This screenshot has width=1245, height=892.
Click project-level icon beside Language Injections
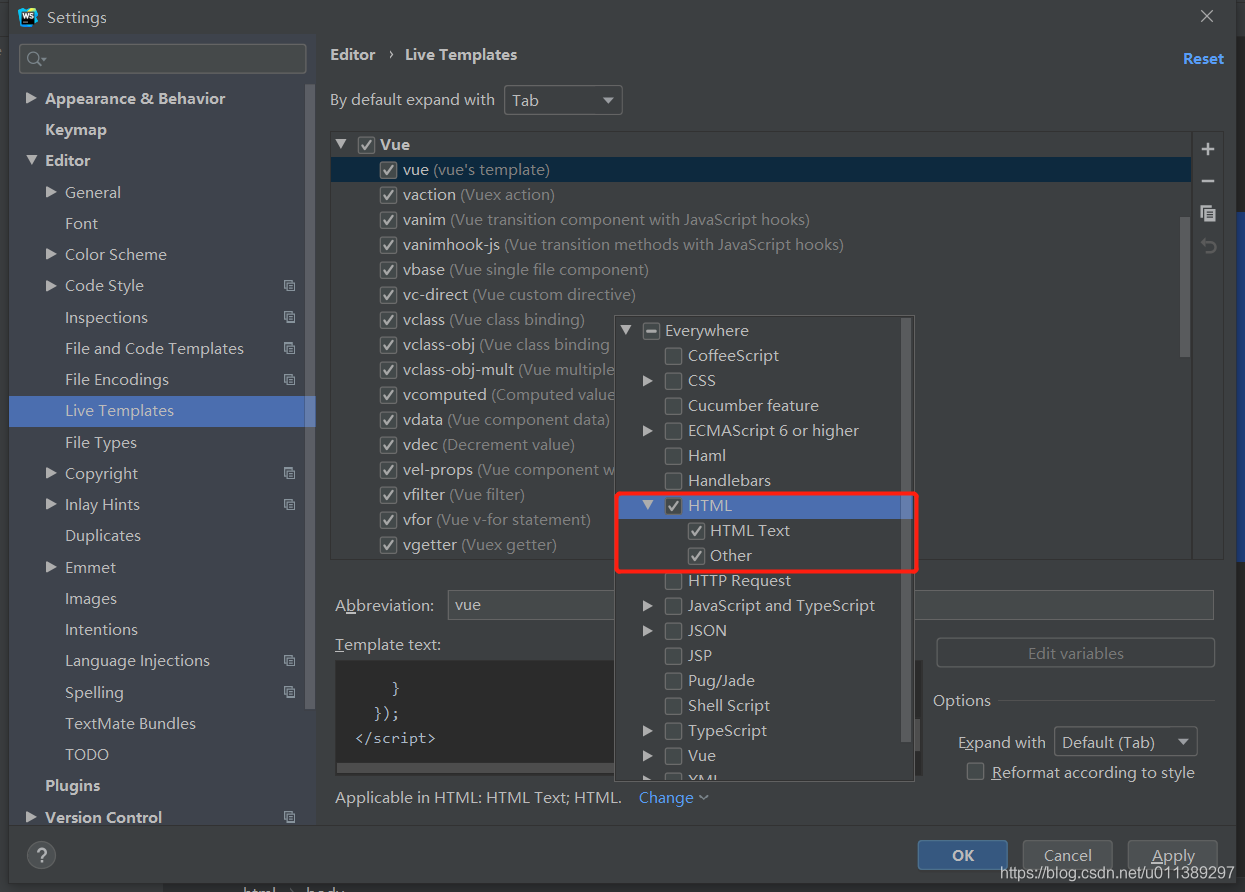[x=289, y=660]
